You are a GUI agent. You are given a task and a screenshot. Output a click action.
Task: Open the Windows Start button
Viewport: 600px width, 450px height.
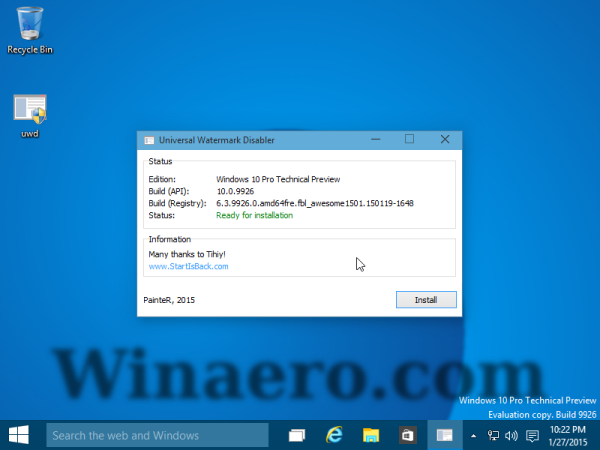pyautogui.click(x=18, y=435)
